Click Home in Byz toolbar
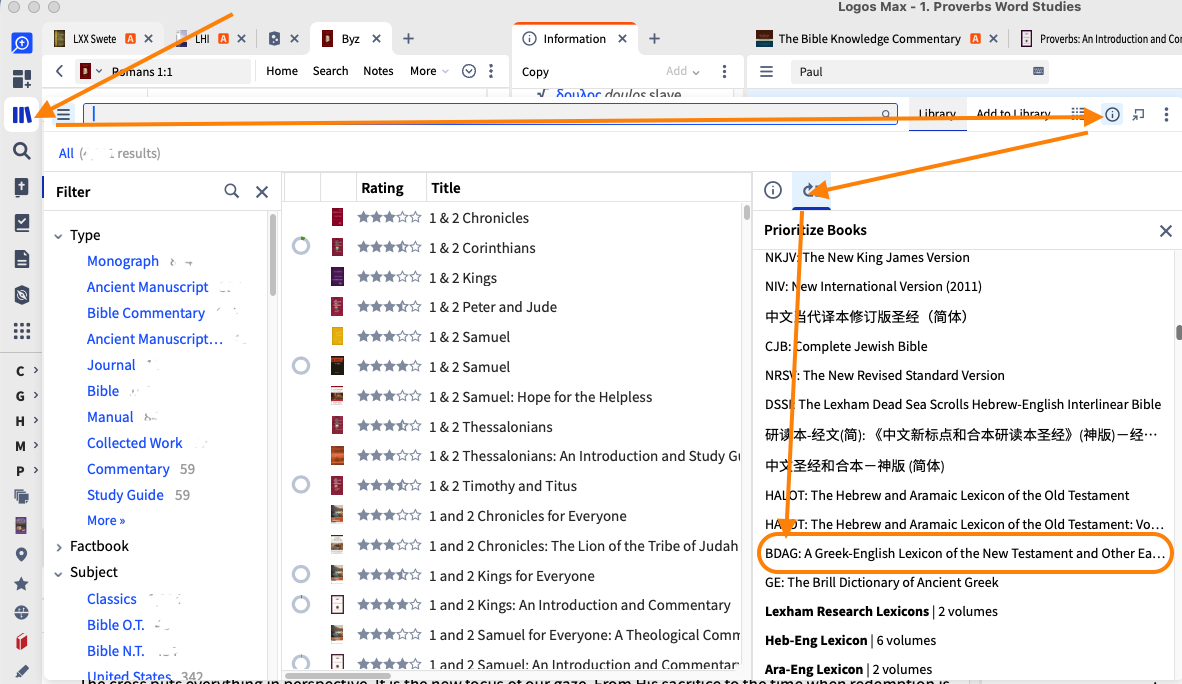Image resolution: width=1182 pixels, height=684 pixels. click(x=282, y=71)
